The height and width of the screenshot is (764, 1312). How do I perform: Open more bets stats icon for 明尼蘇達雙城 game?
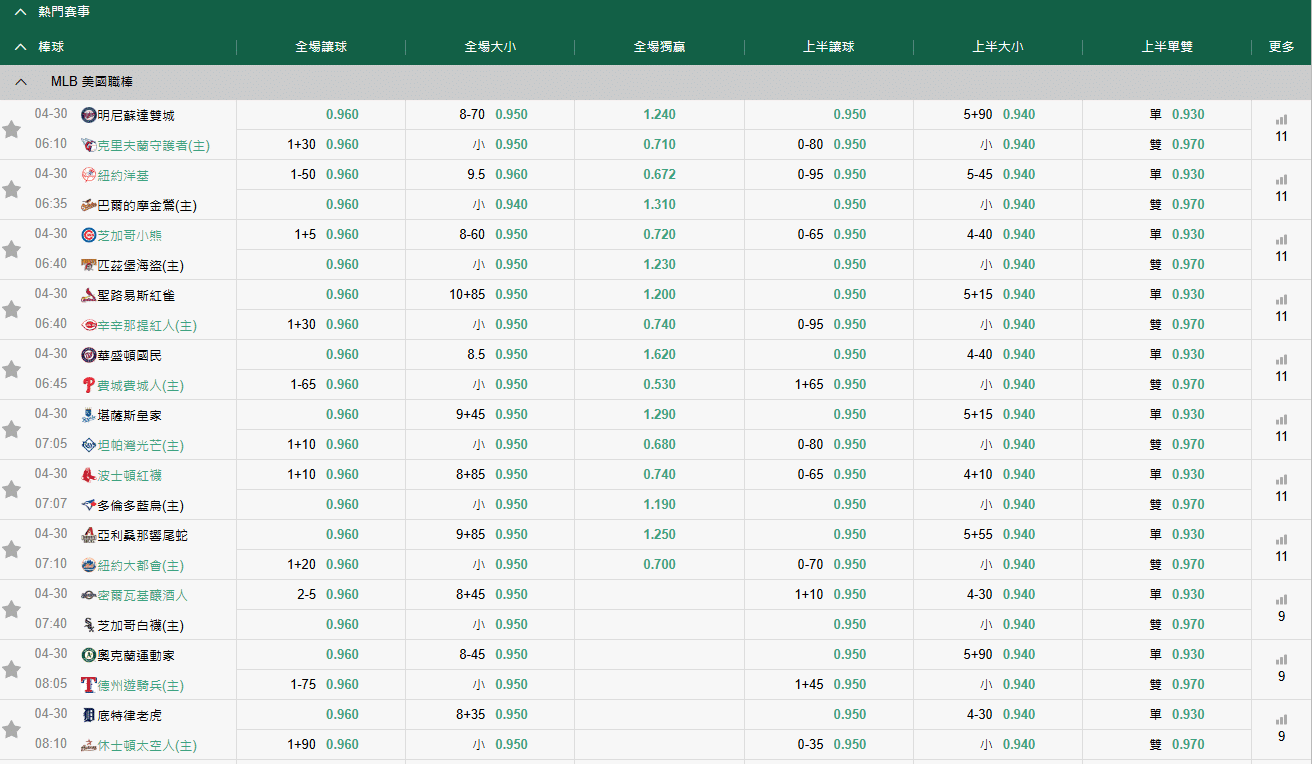[x=1281, y=120]
